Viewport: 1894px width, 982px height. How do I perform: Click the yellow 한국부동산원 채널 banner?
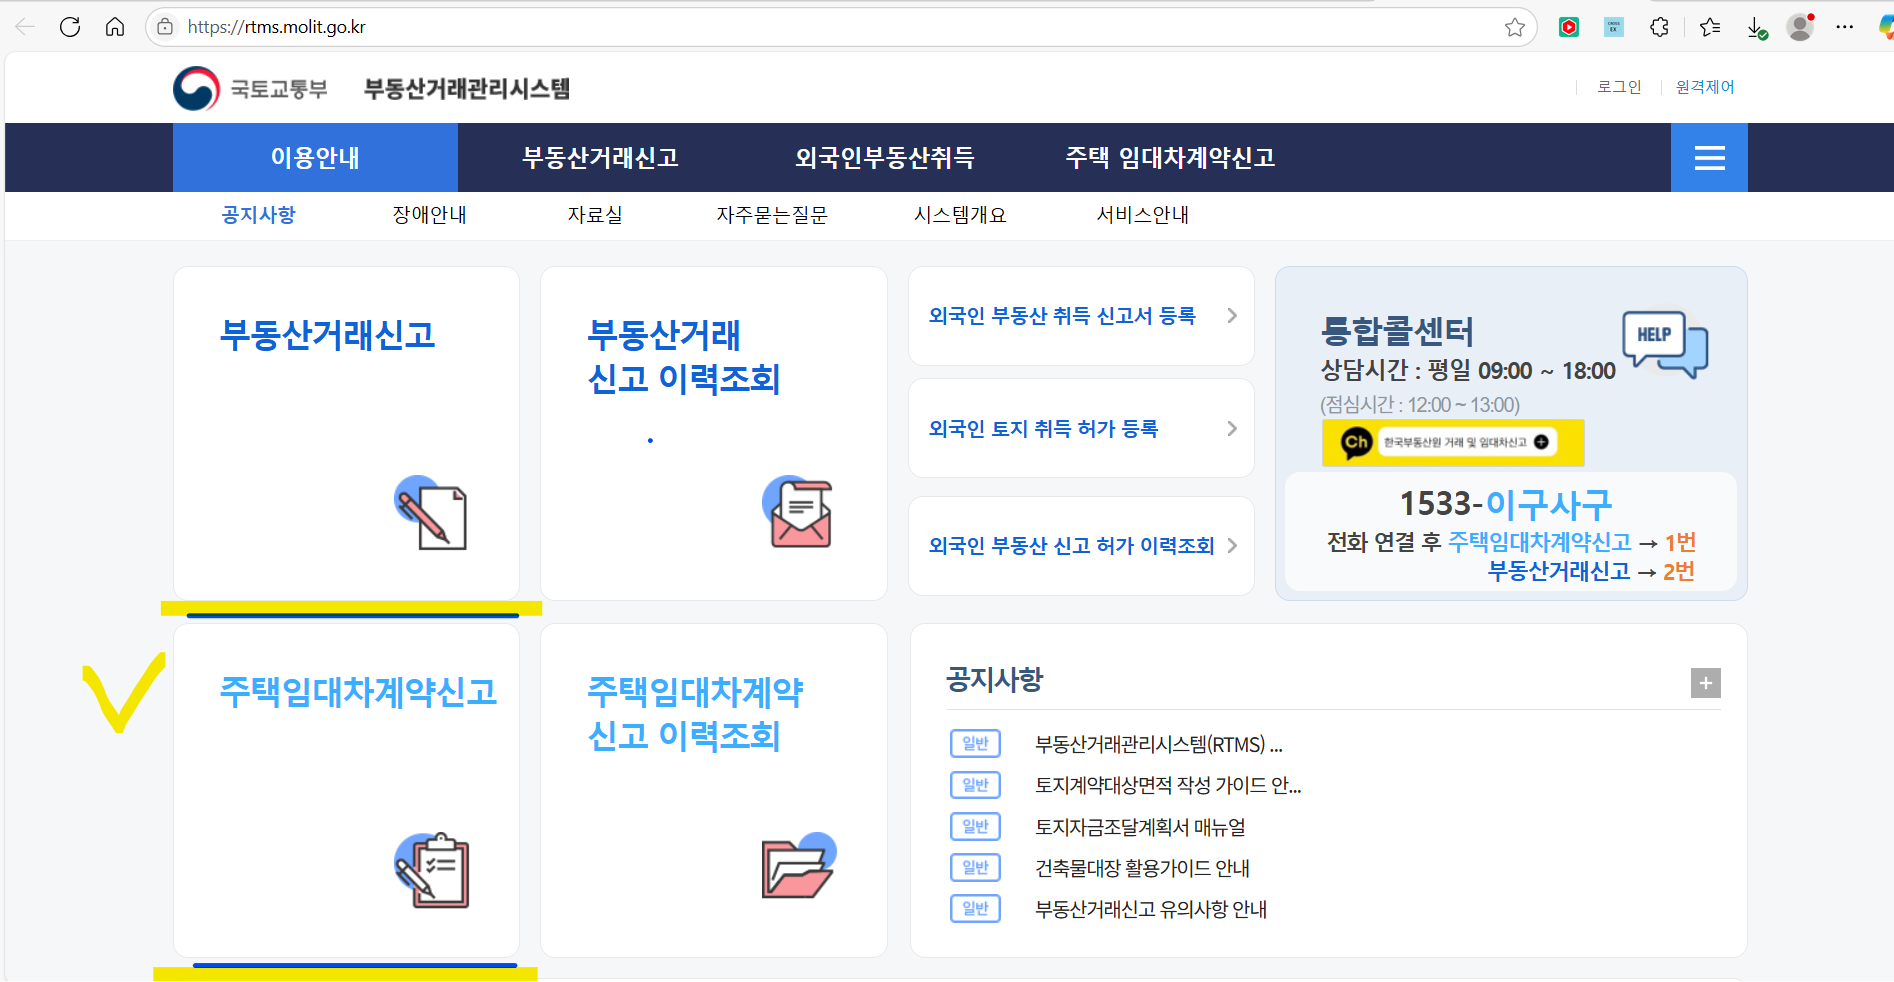coord(1452,443)
